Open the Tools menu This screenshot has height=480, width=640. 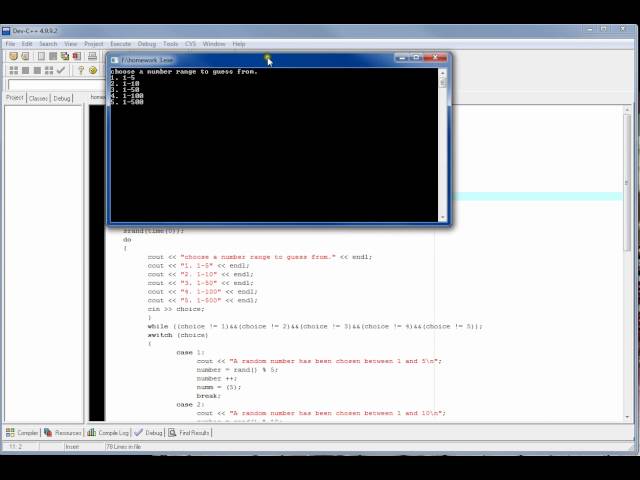[170, 44]
